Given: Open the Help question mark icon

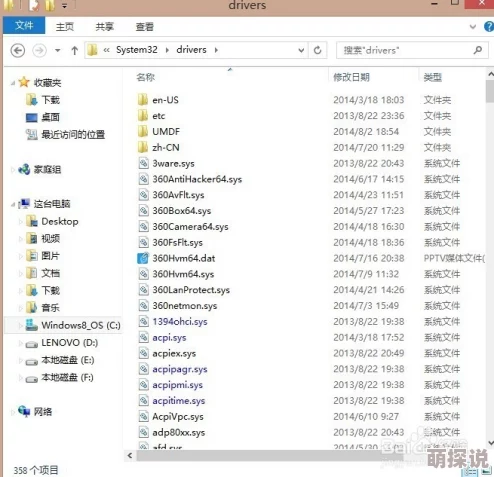Looking at the screenshot, I should [489, 26].
